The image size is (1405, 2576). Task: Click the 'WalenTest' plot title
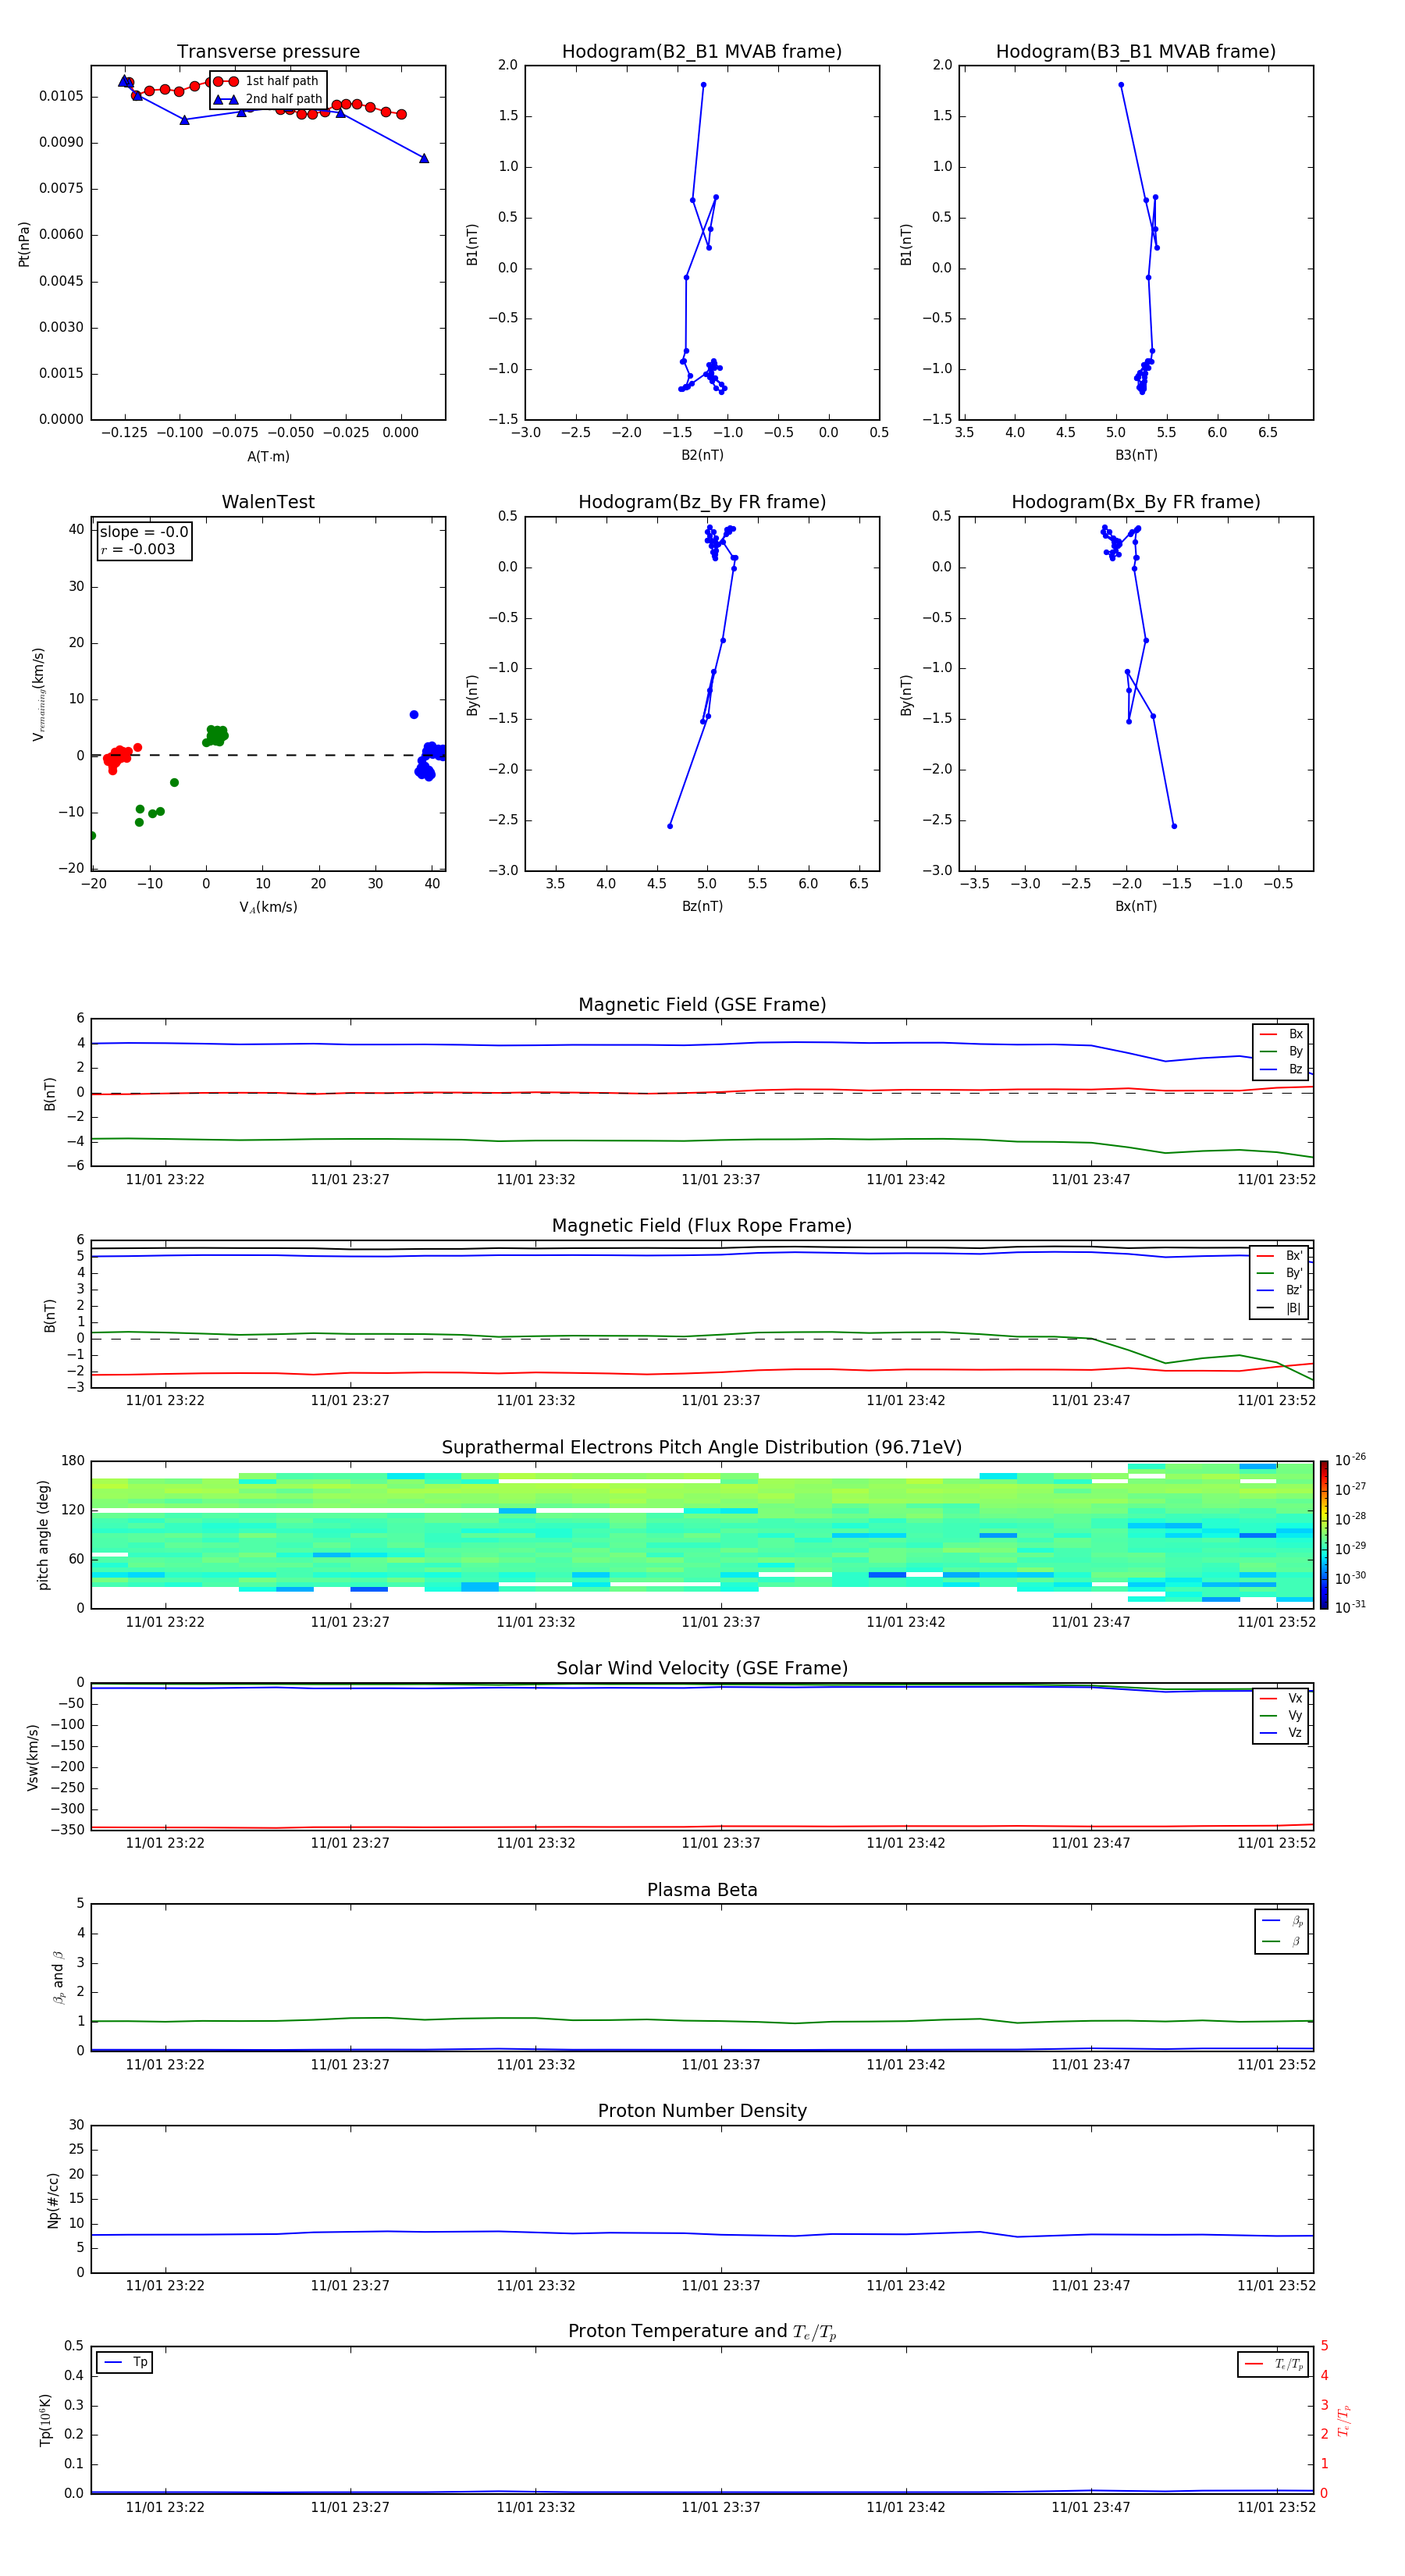tap(268, 502)
